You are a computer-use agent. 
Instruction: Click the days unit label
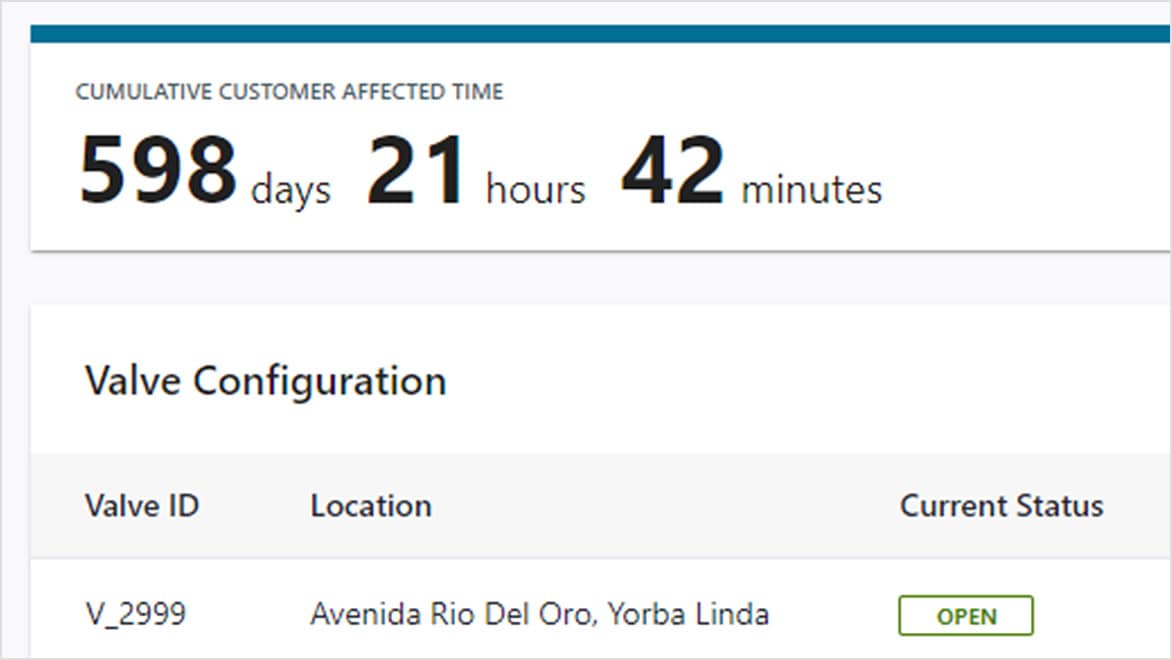290,189
